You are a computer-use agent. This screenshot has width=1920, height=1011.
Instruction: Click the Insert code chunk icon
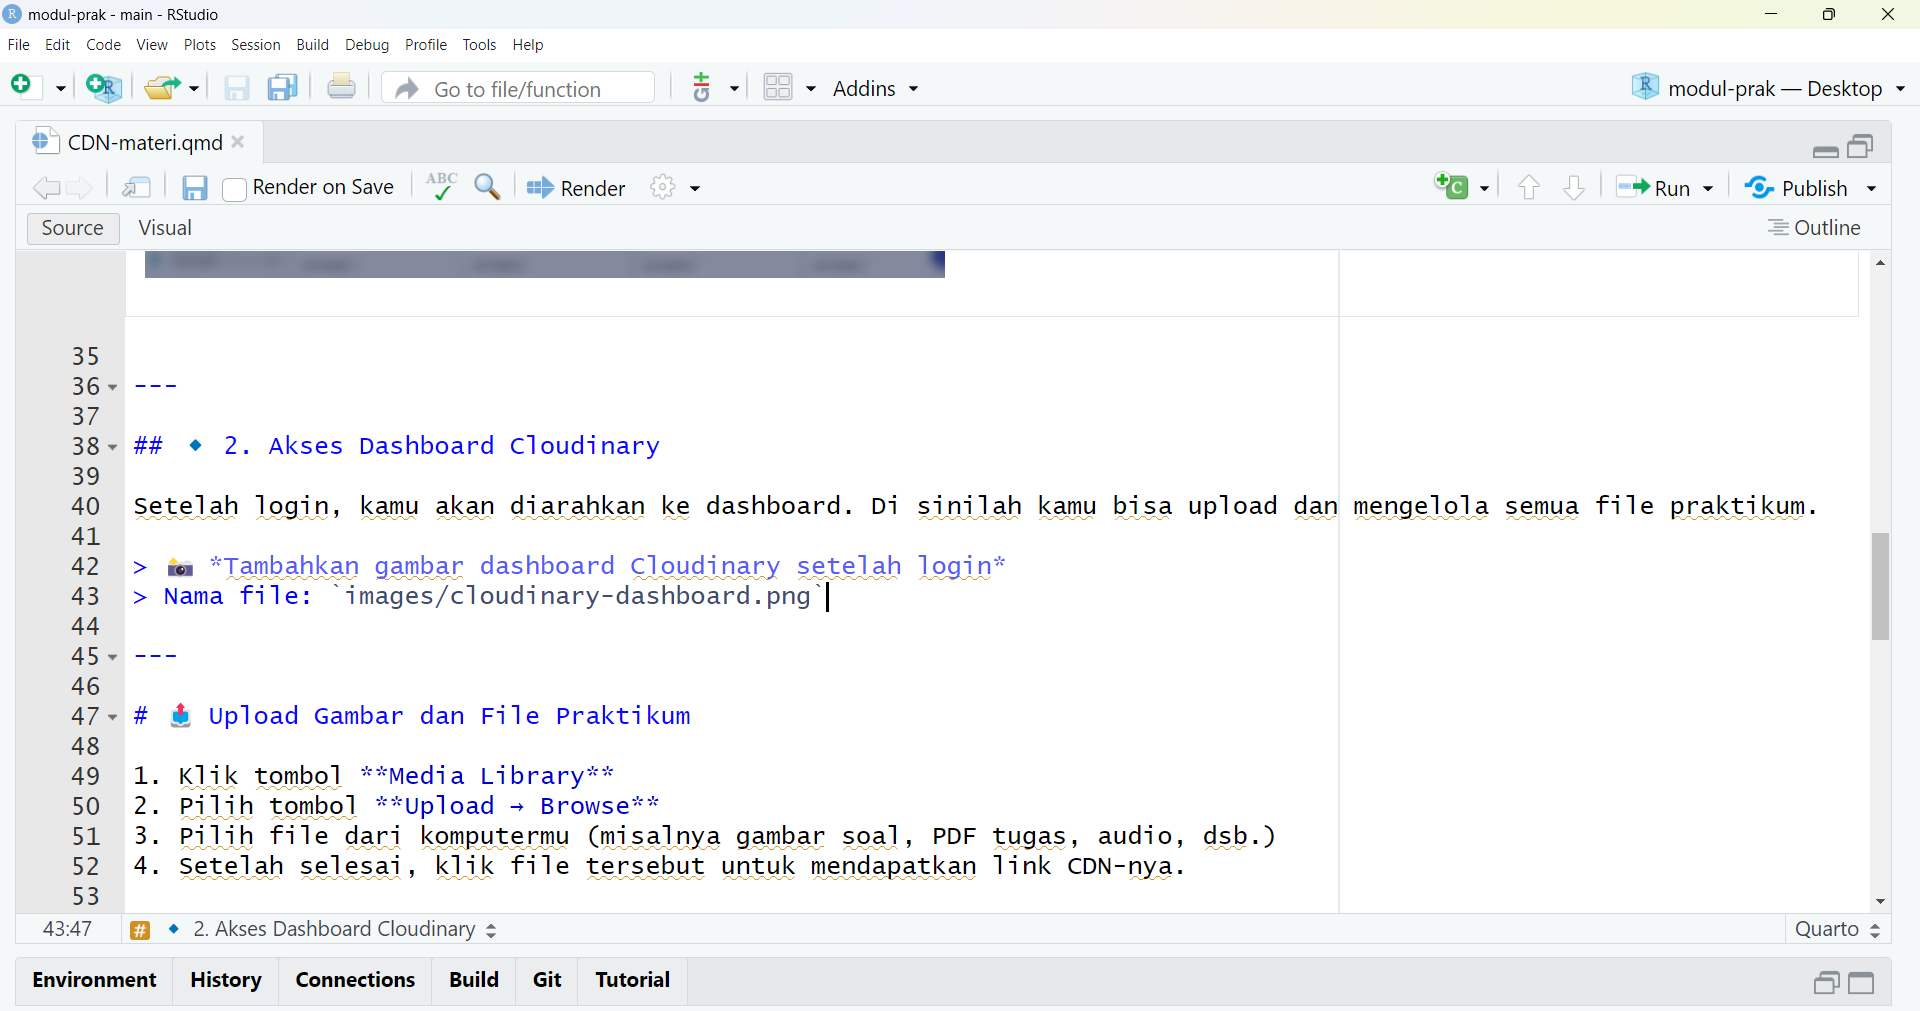[1452, 187]
